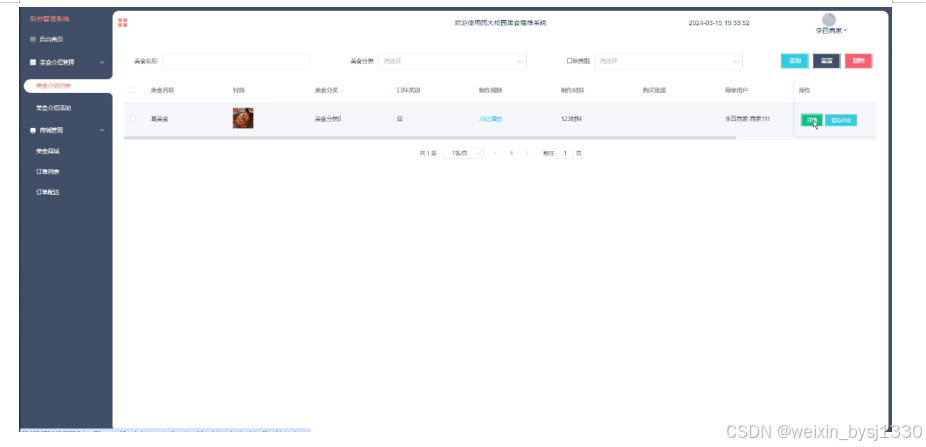926x447 pixels.
Task: Select page number 1 in pagination
Action: coord(511,153)
